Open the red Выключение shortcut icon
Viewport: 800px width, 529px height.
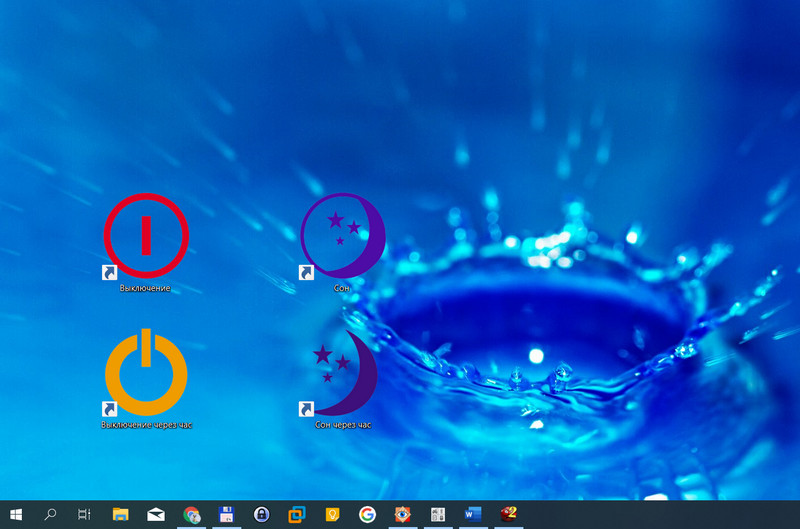(146, 236)
